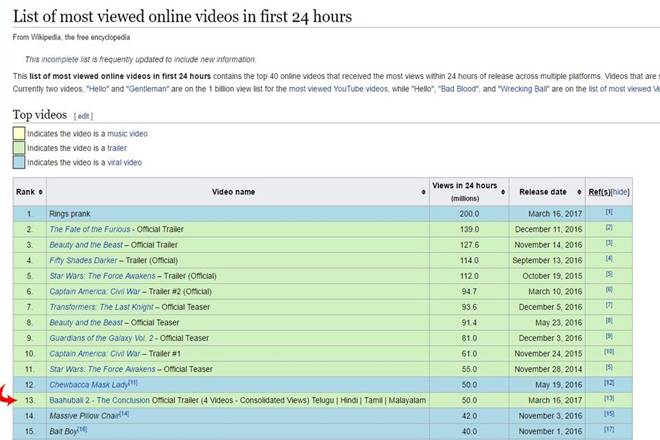Hide the Ref(s) column via hide link
This screenshot has width=660, height=440.
(x=621, y=192)
